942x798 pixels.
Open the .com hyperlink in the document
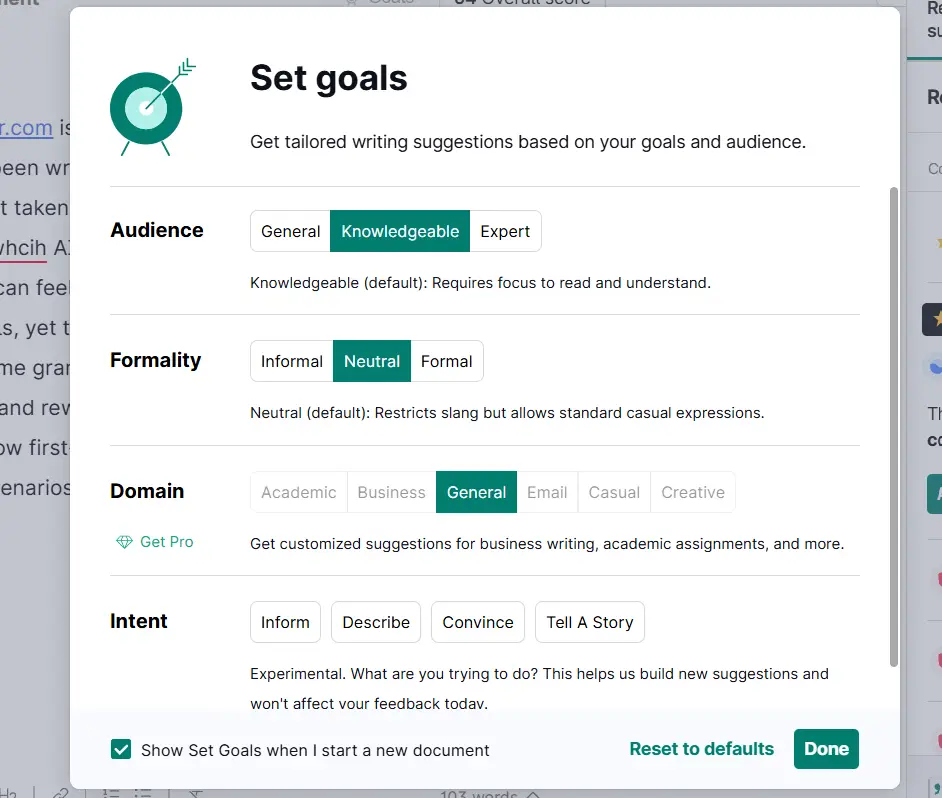pos(27,128)
